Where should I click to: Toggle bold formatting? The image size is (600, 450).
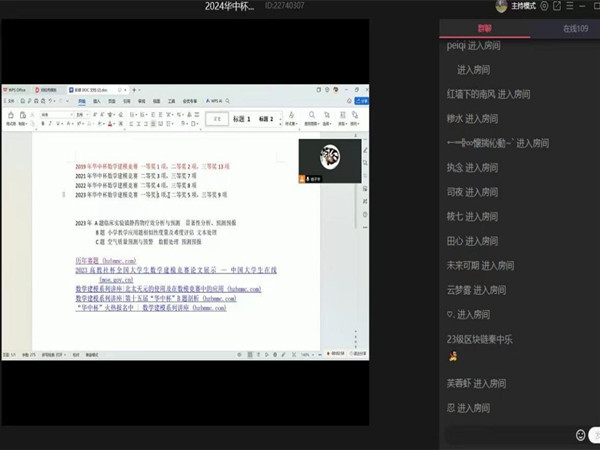[x=43, y=124]
